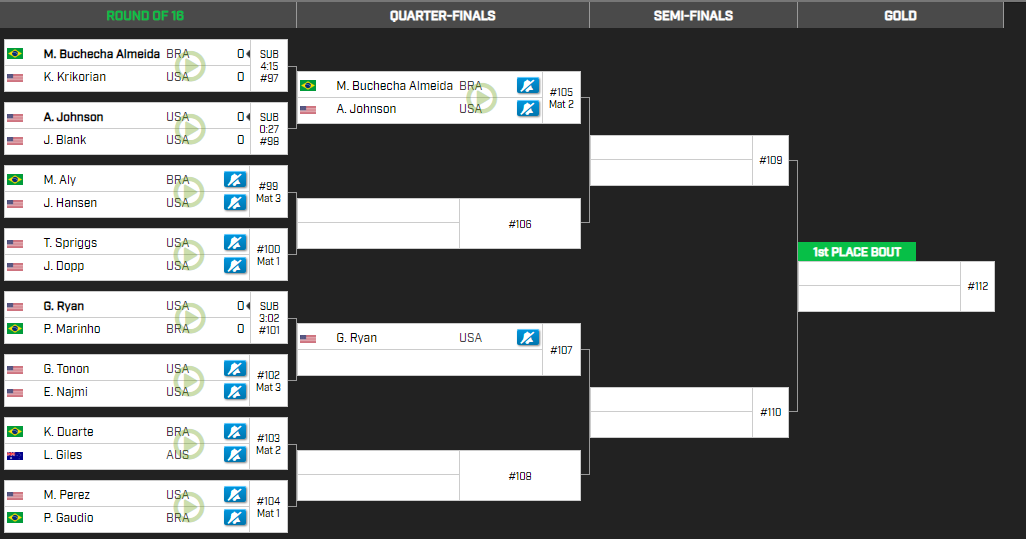1026x539 pixels.
Task: Click the quarter-final blue icon for G. Ryan
Action: 528,338
